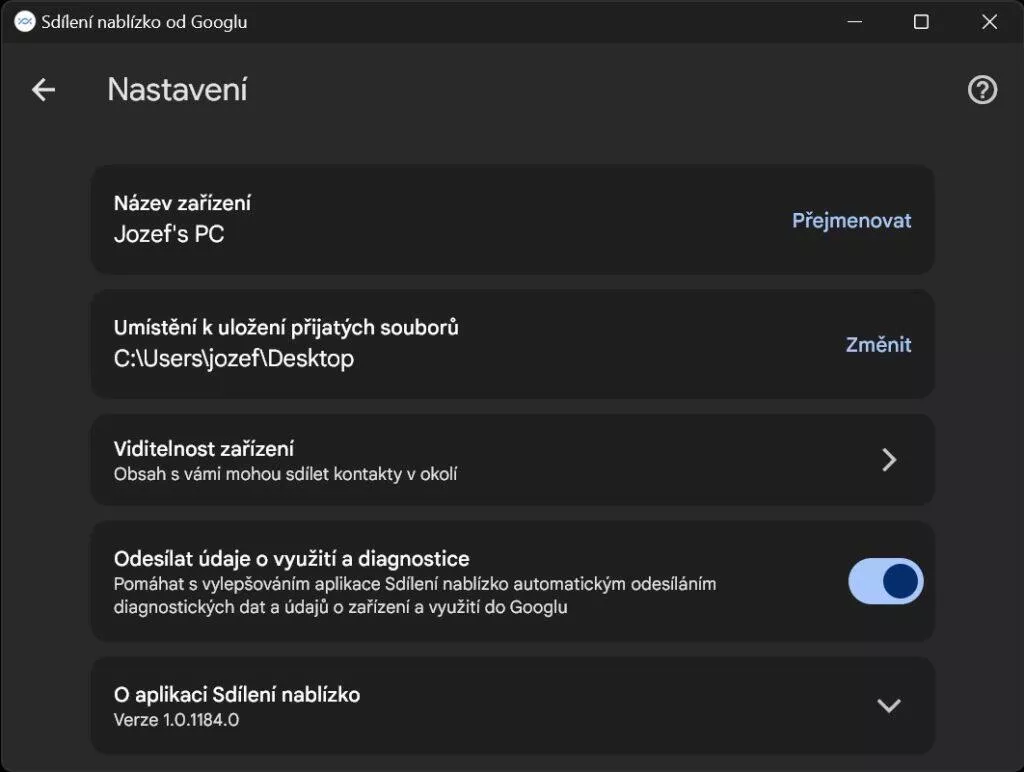
Task: Click 'Přejmenovat' to rename the device
Action: (851, 221)
